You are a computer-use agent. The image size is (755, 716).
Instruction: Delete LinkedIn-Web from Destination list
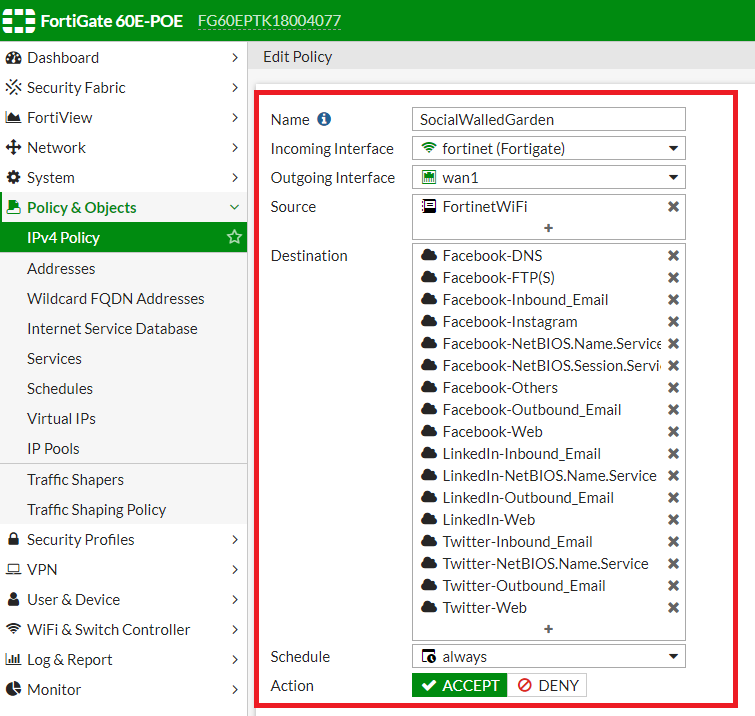tap(673, 520)
